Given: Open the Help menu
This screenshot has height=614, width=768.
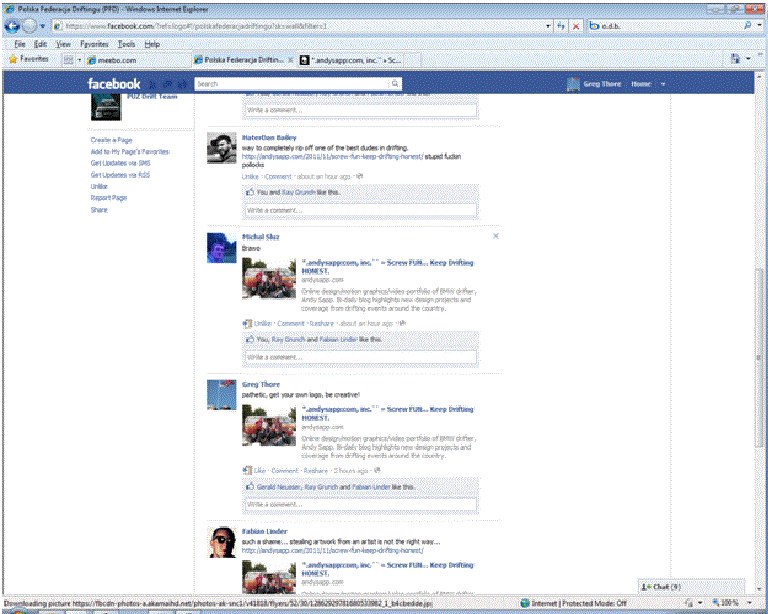Looking at the screenshot, I should click(152, 44).
